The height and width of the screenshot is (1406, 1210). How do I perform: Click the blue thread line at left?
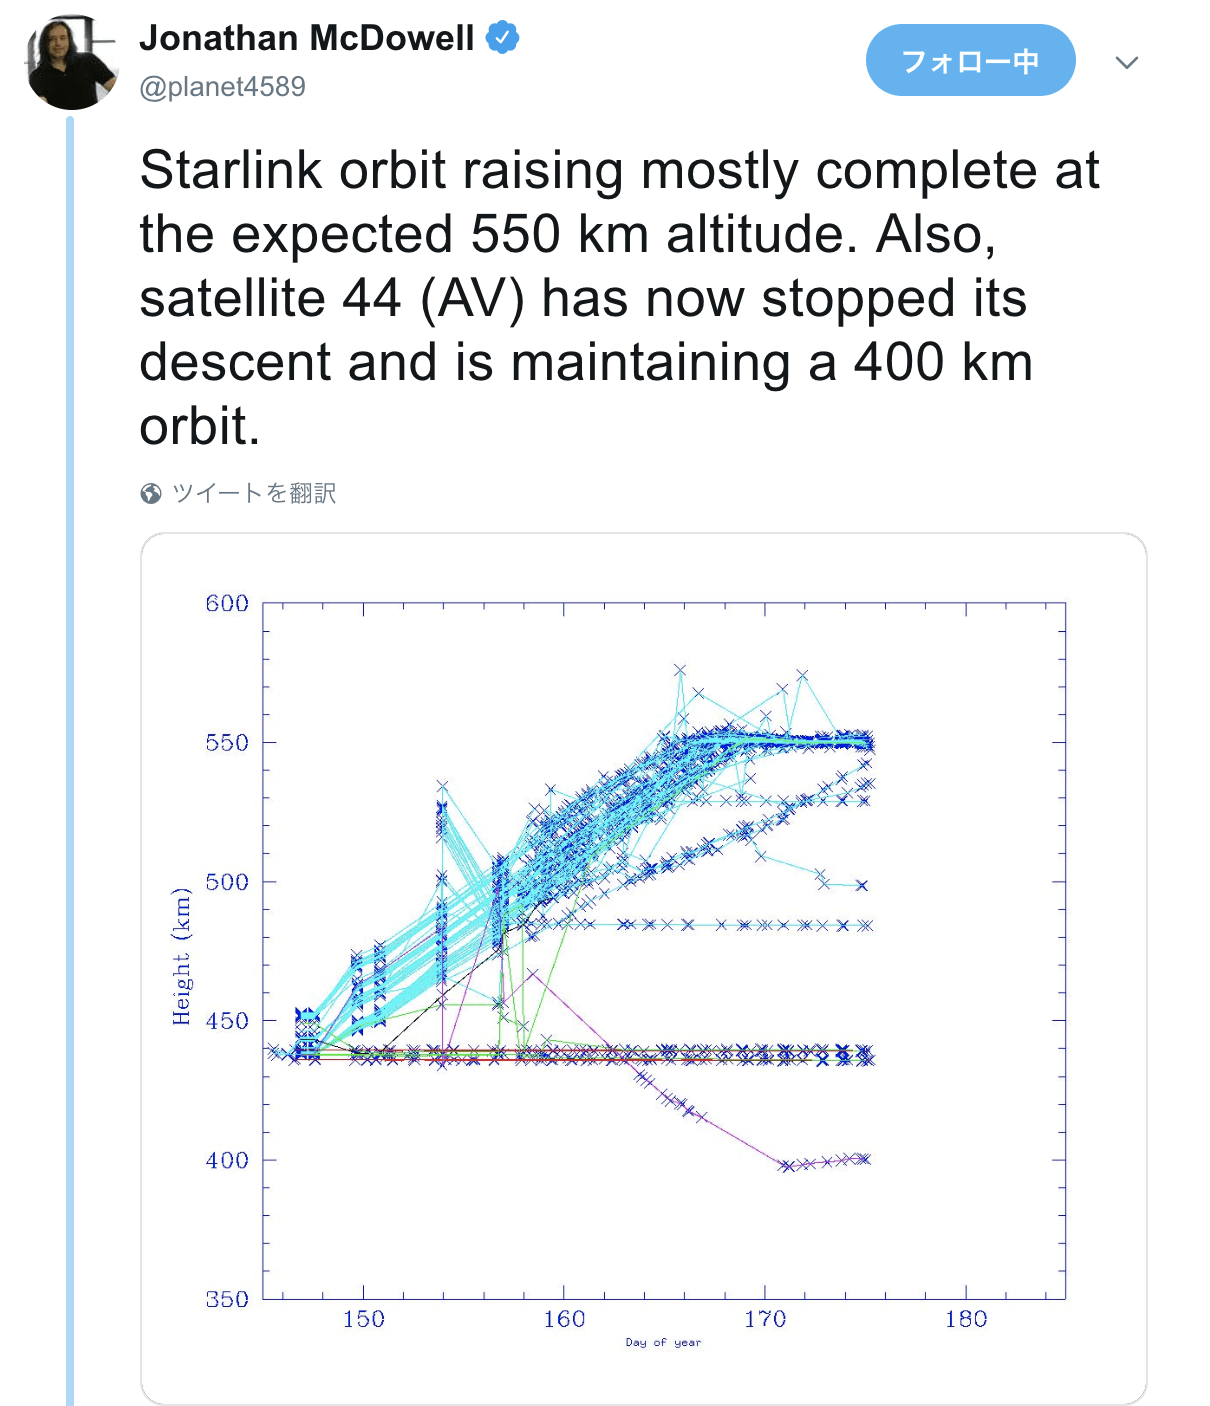[70, 760]
